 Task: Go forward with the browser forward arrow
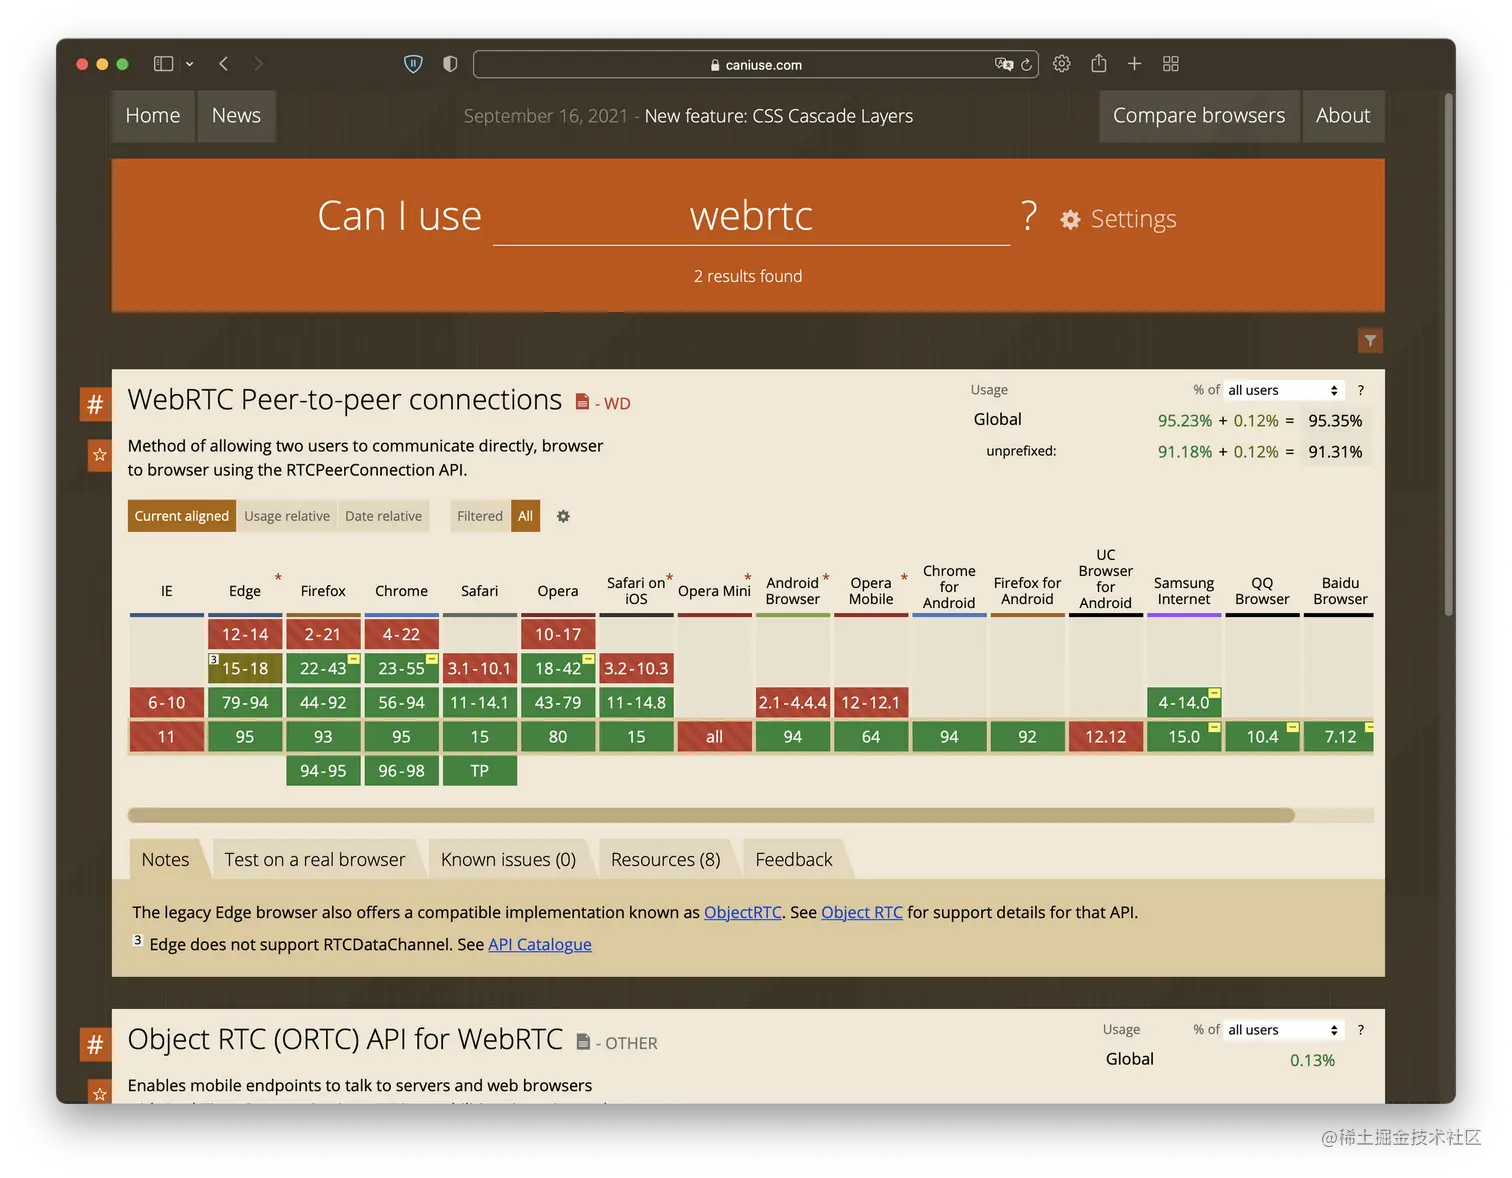pyautogui.click(x=258, y=64)
